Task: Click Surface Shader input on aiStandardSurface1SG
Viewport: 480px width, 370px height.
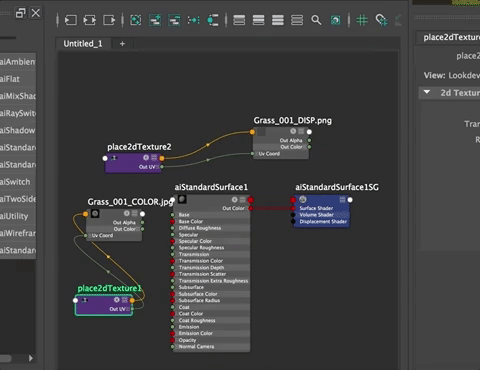Action: click(293, 208)
